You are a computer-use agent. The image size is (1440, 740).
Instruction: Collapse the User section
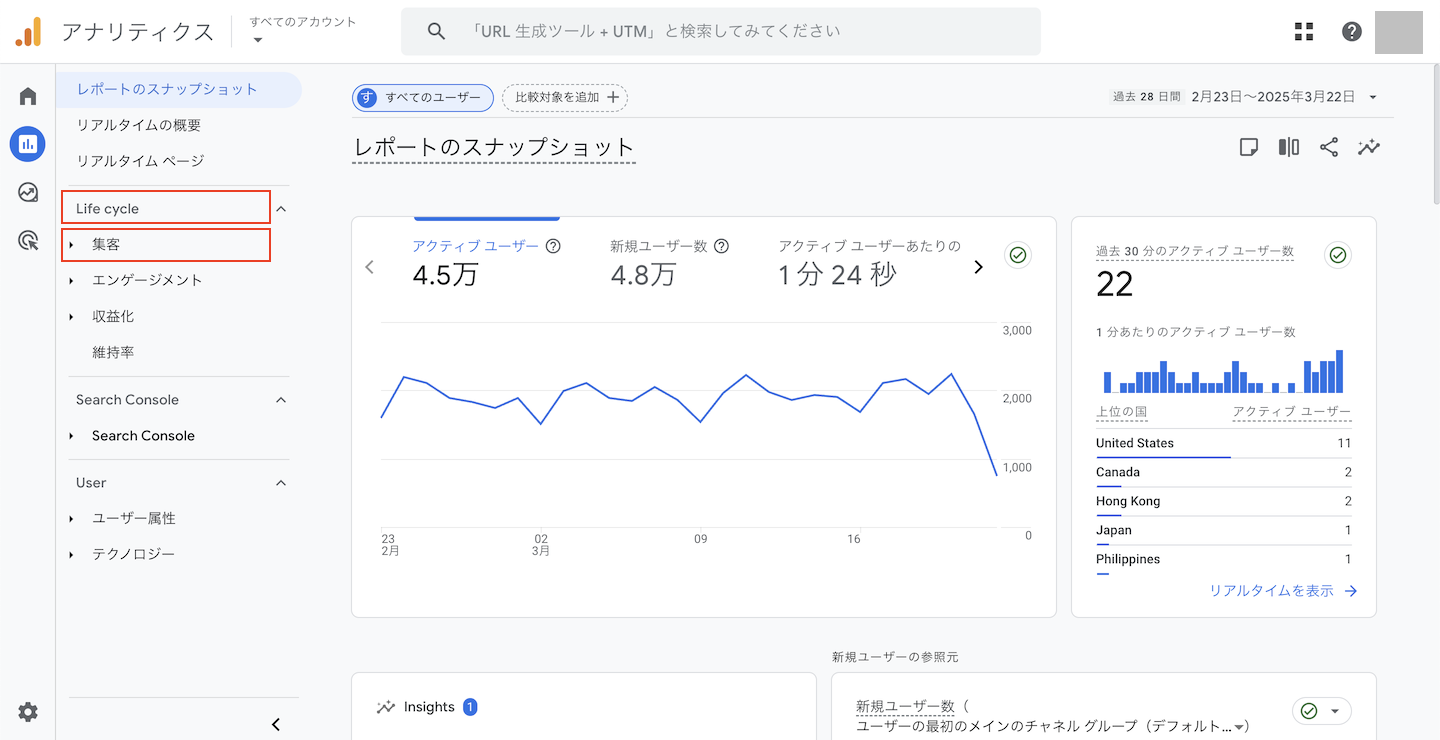[281, 483]
